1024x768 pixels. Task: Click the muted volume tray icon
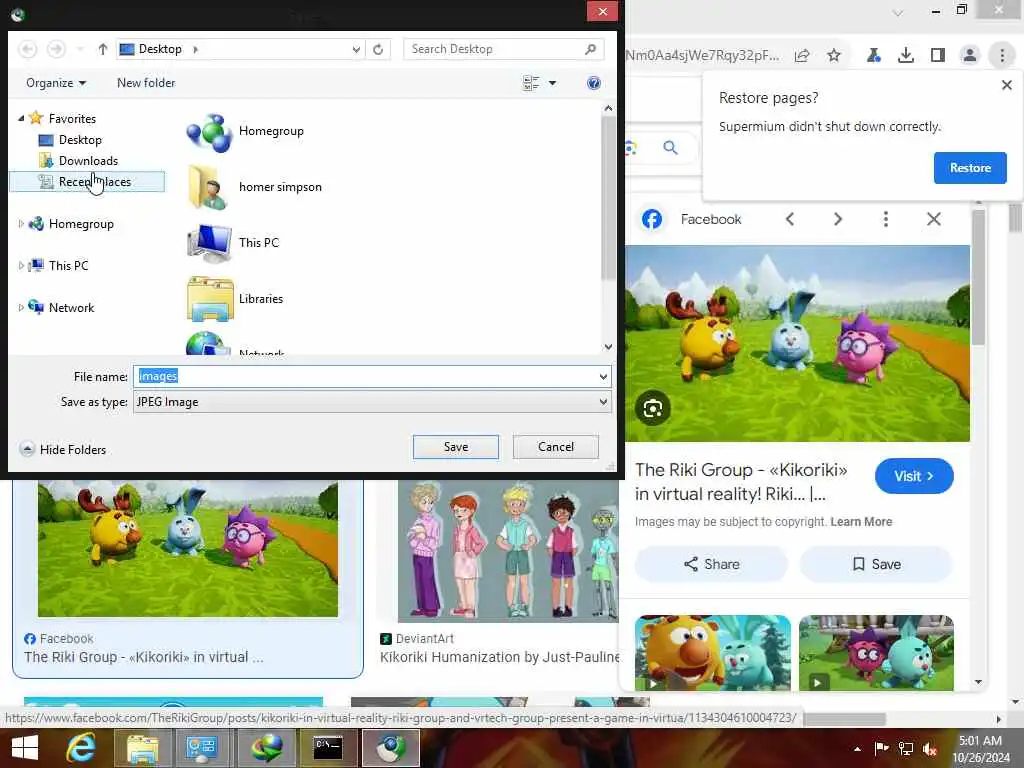pyautogui.click(x=930, y=749)
